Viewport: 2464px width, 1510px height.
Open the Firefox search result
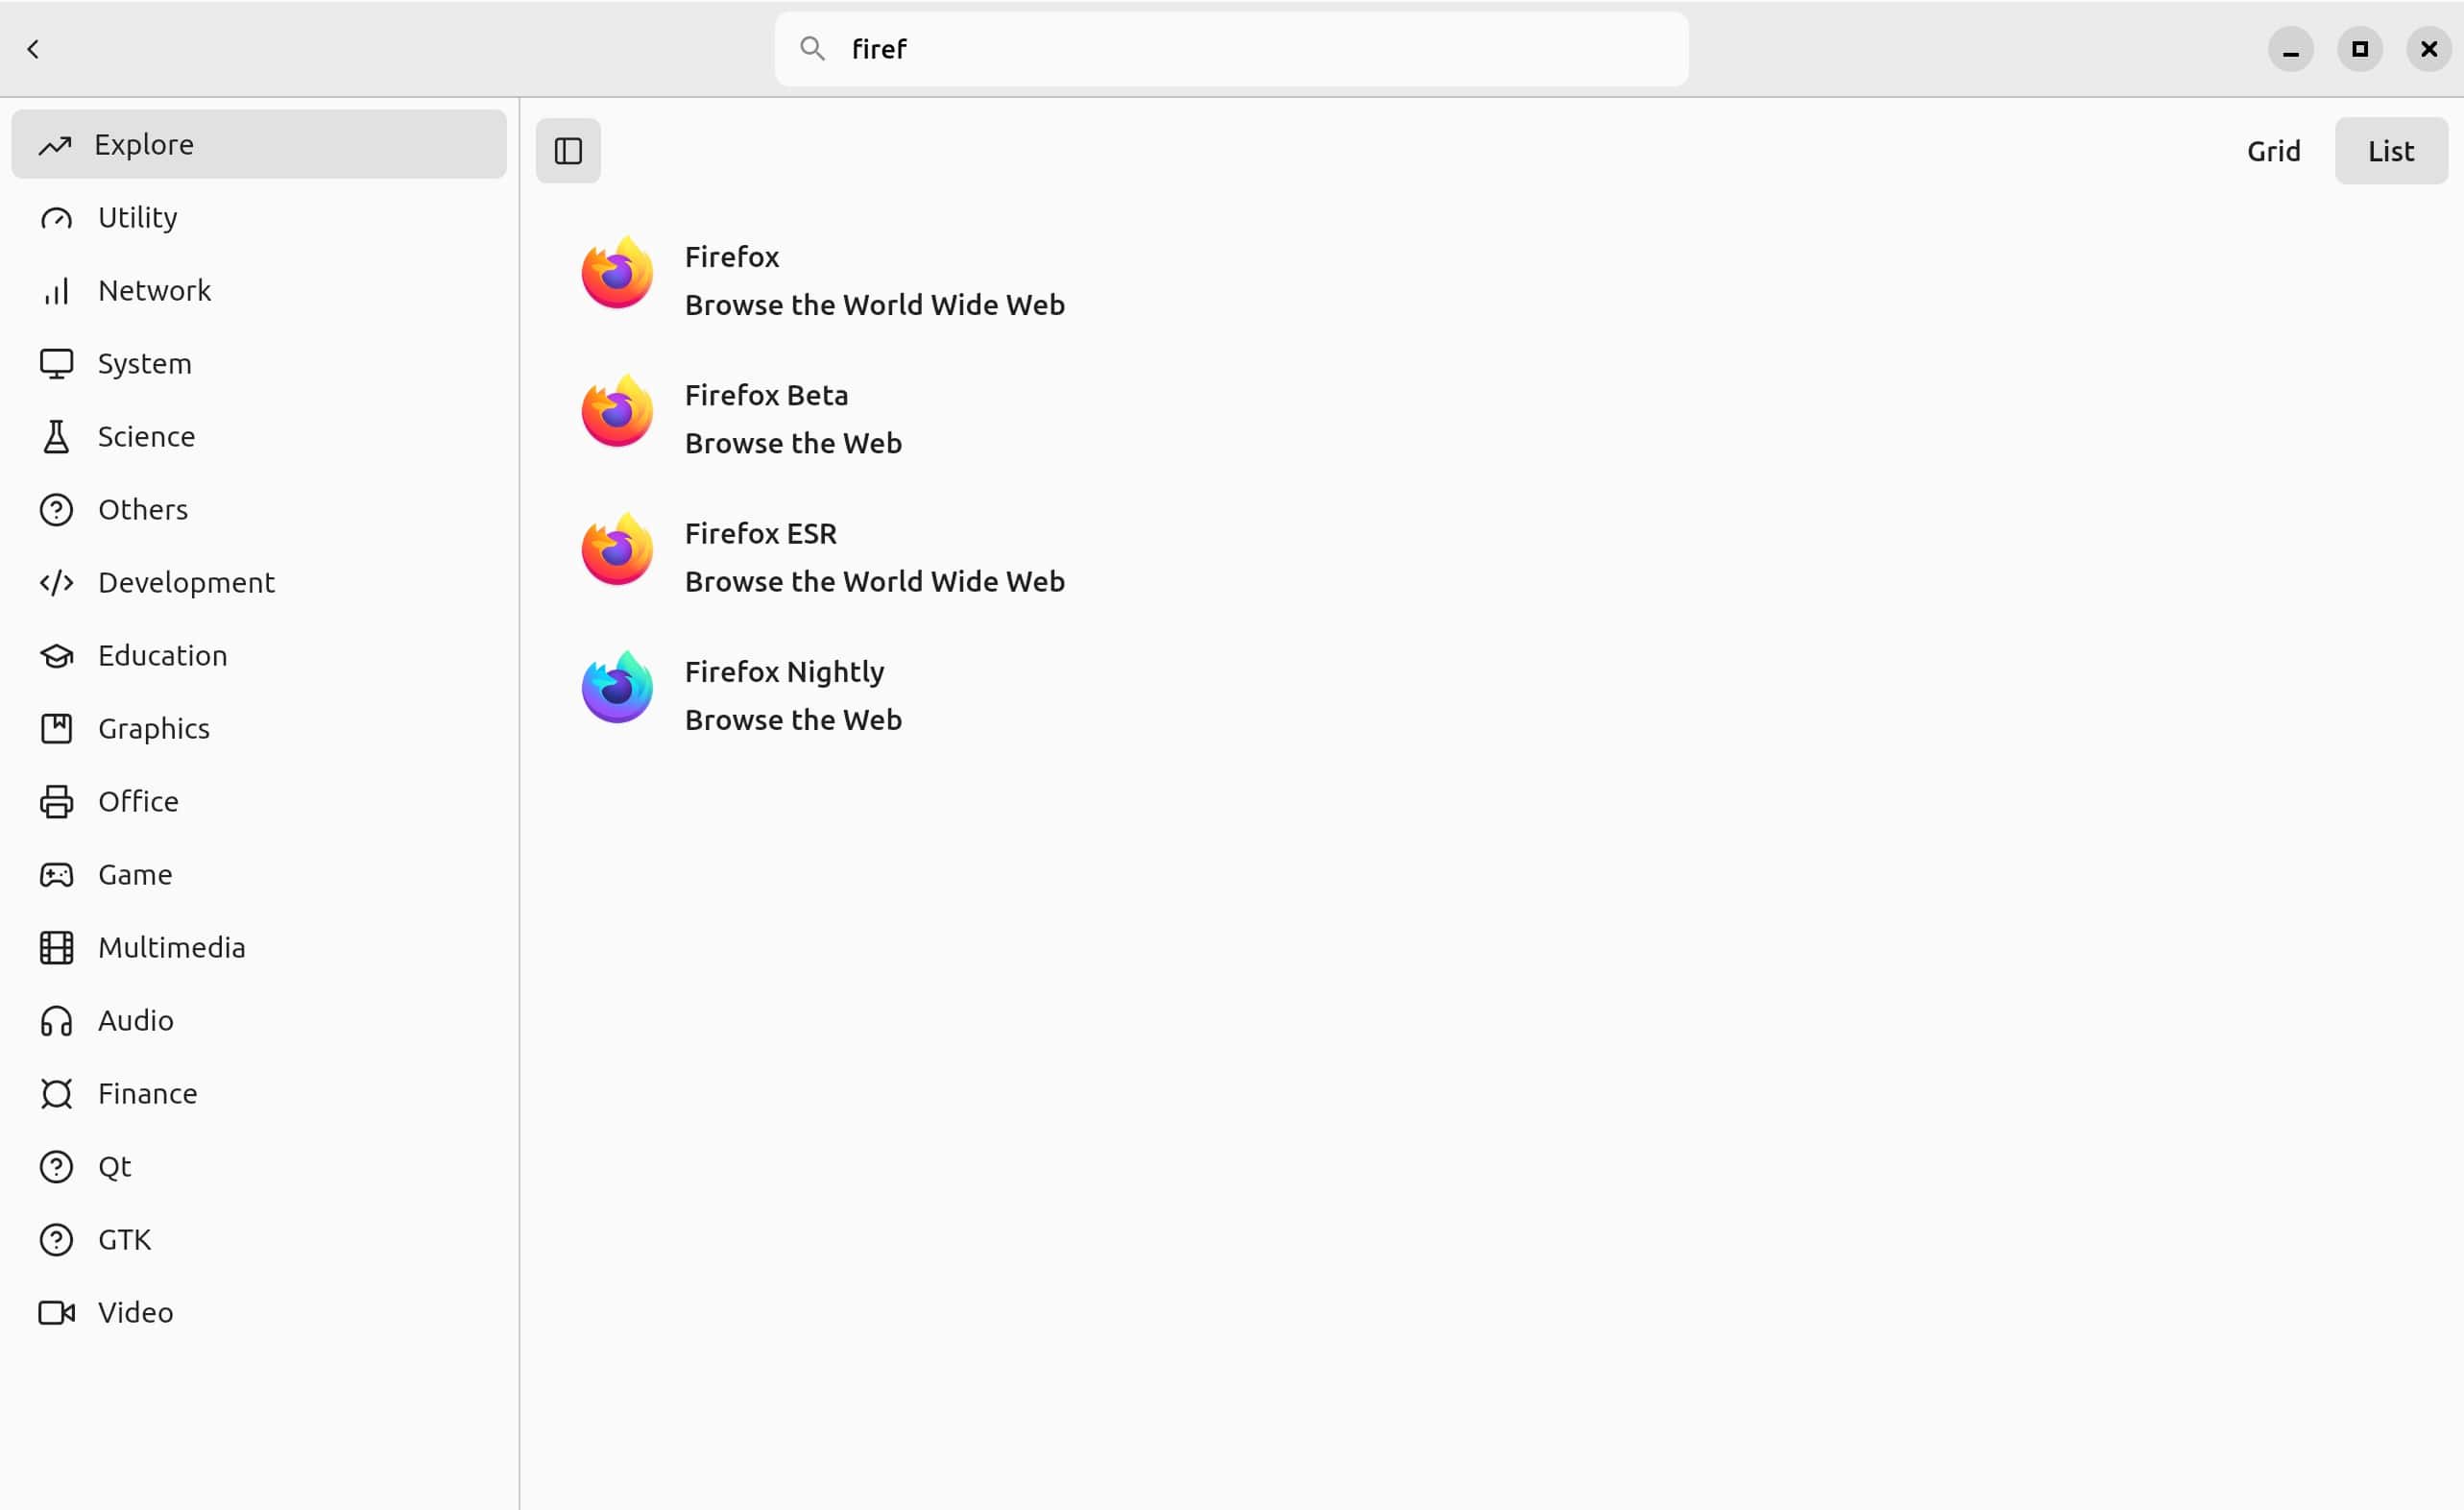pos(732,257)
